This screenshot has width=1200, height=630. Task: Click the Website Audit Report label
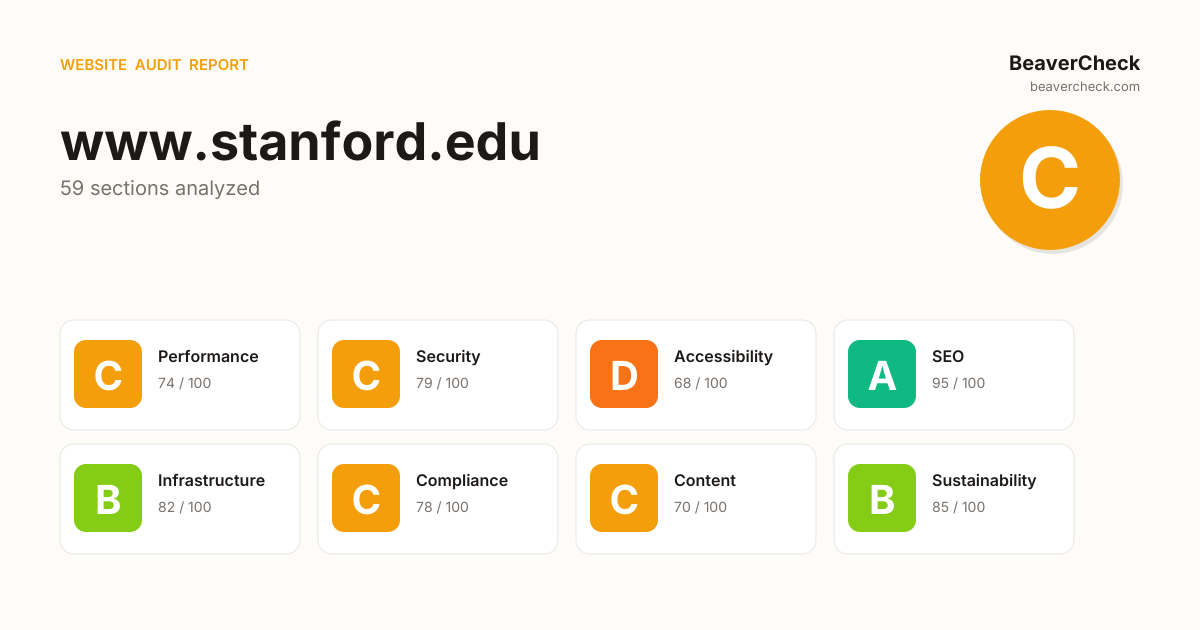154,65
